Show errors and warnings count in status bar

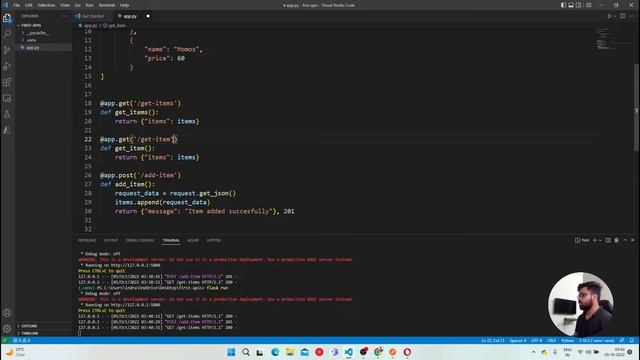coord(21,340)
